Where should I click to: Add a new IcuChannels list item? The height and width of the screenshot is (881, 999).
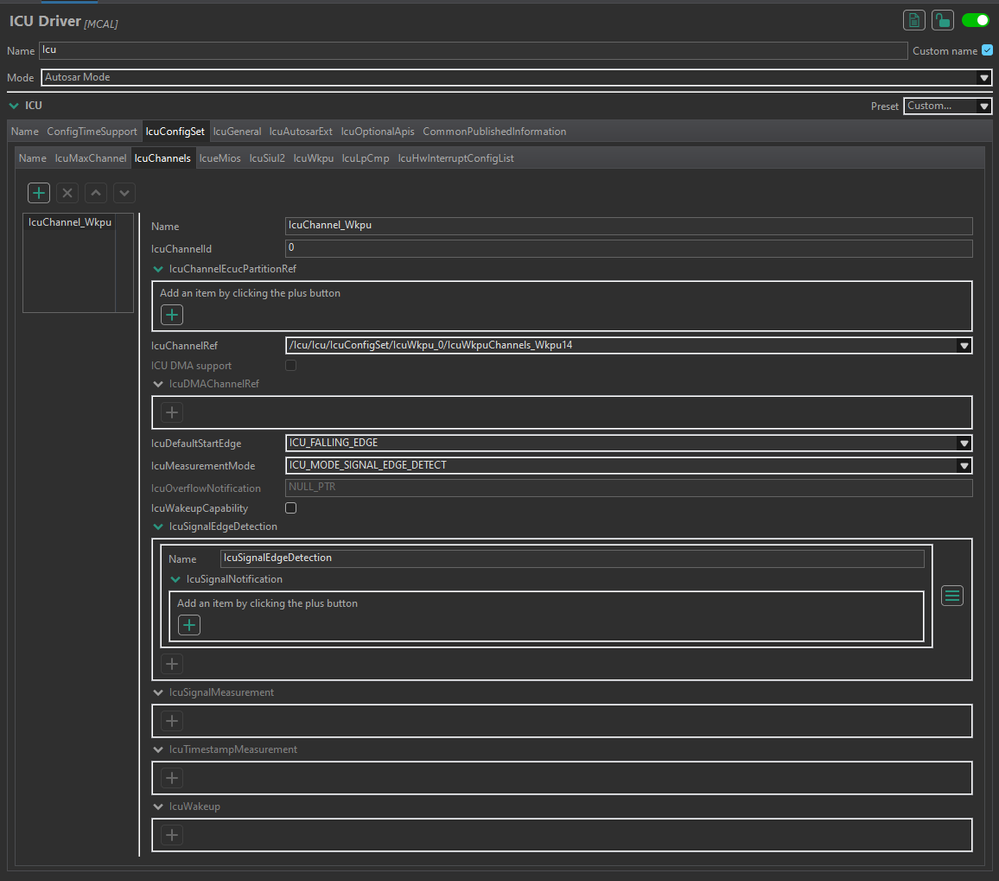tap(39, 193)
